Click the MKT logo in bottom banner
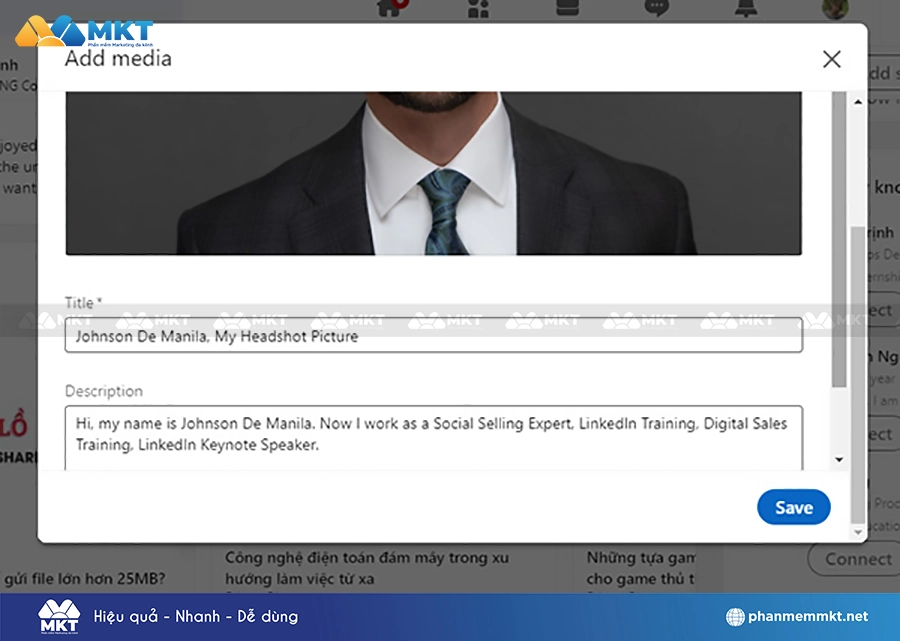Image resolution: width=900 pixels, height=641 pixels. point(59,617)
